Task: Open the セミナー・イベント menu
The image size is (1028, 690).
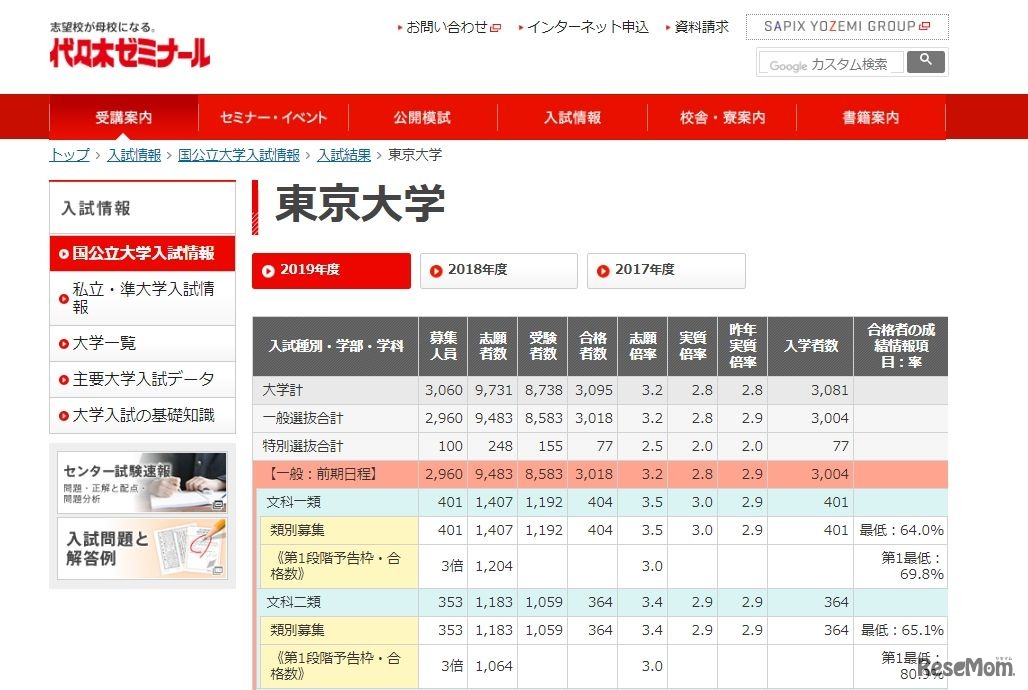Action: [273, 117]
